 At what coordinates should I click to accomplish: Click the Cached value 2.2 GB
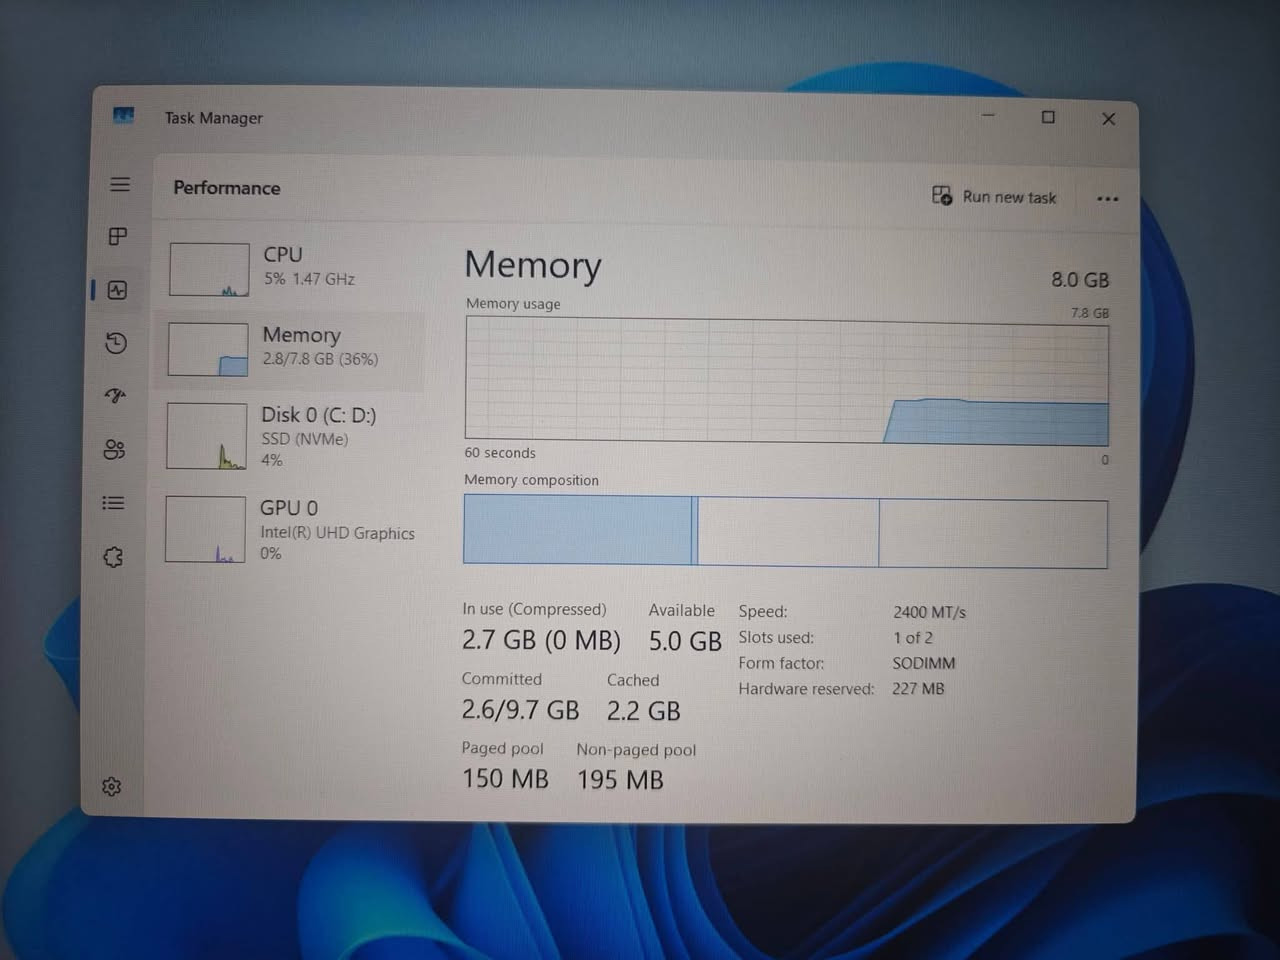[x=643, y=711]
